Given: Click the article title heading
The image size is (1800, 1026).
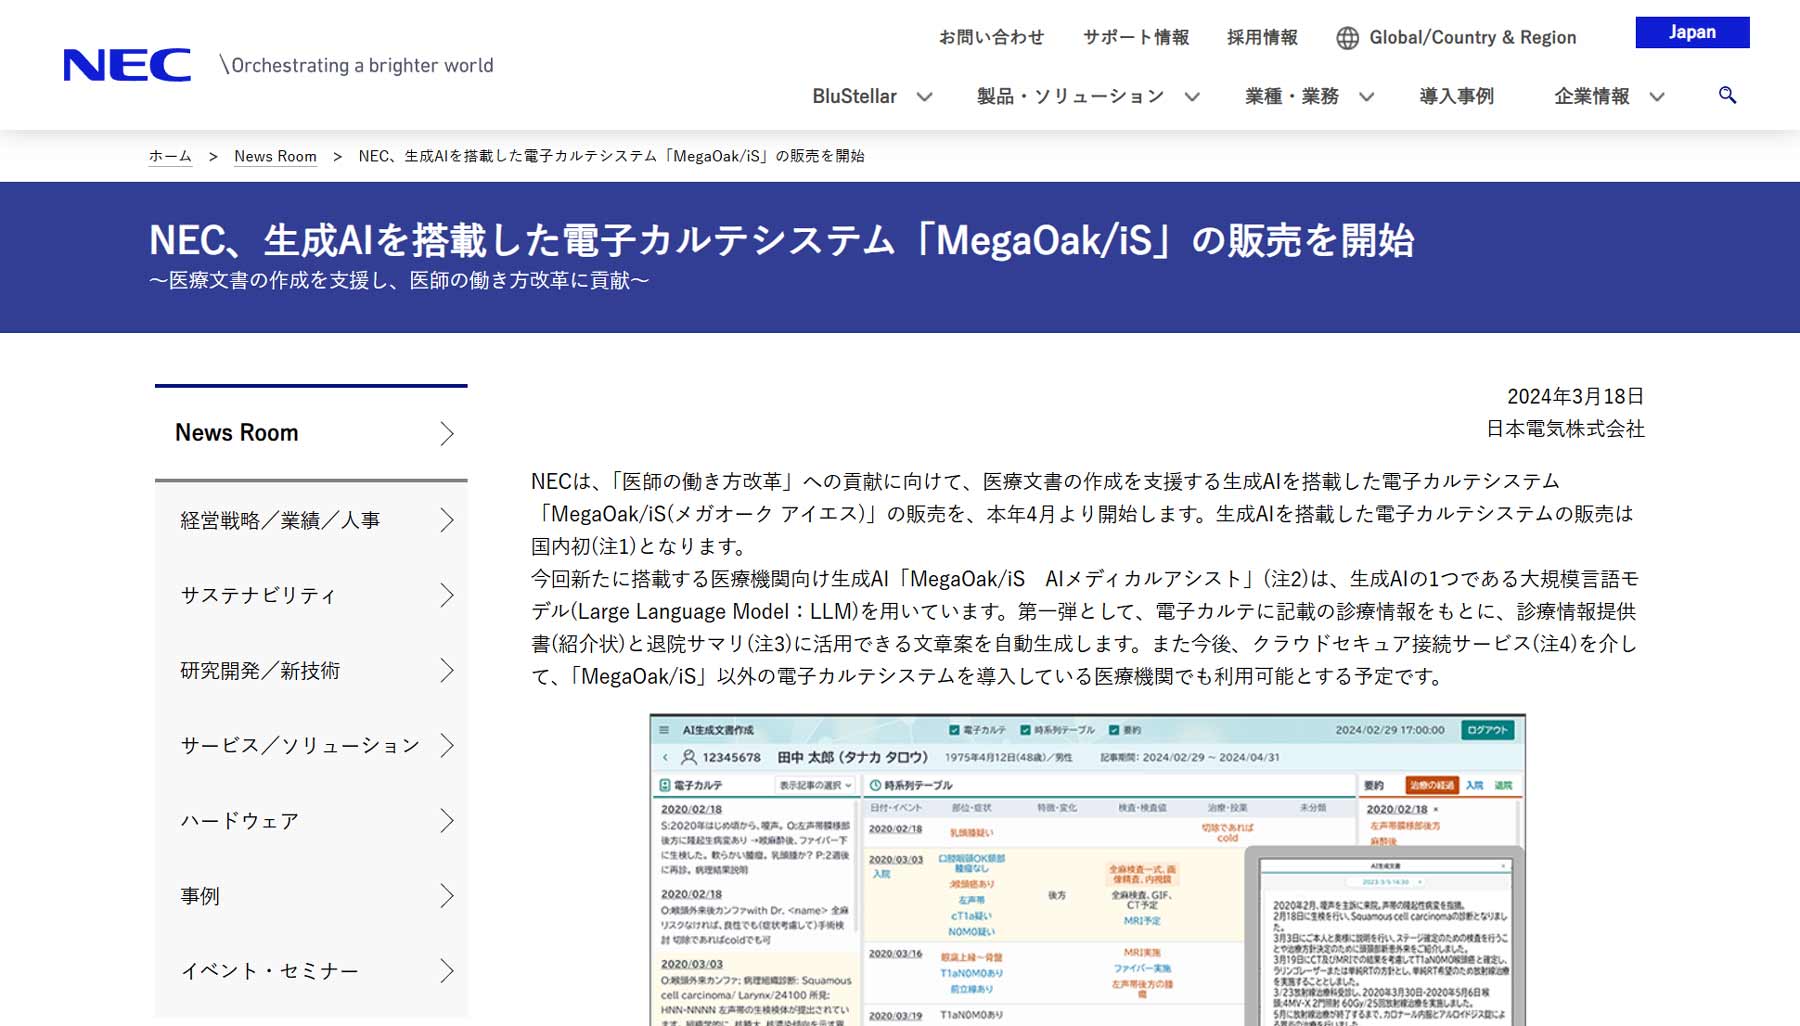Looking at the screenshot, I should tap(781, 240).
